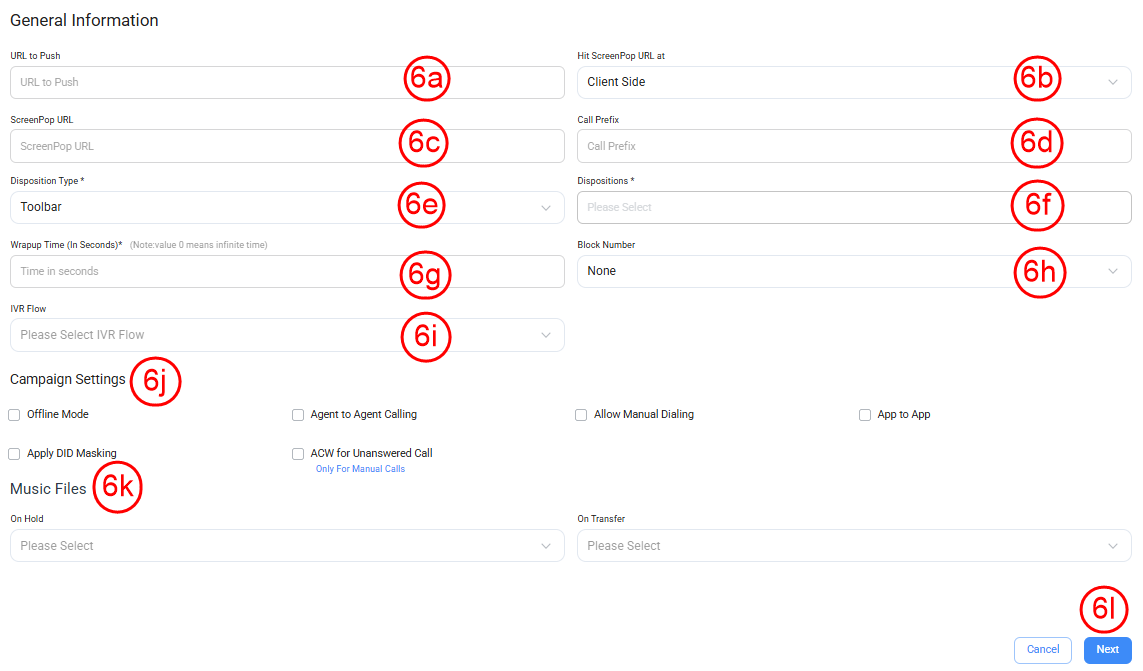
Task: Expand the On Transfer music dropdown
Action: click(x=854, y=546)
